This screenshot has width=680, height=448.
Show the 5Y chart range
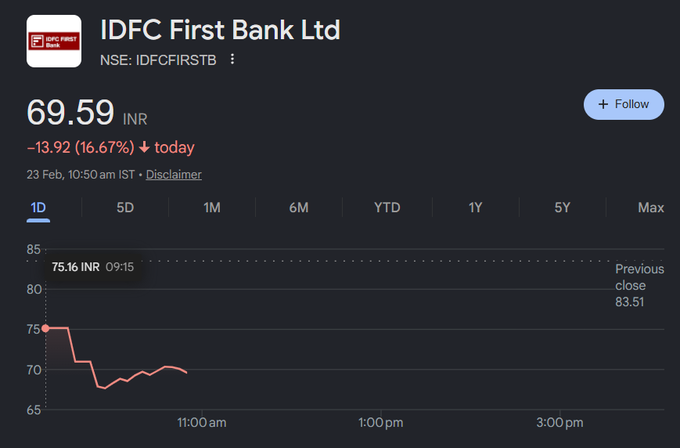(562, 208)
